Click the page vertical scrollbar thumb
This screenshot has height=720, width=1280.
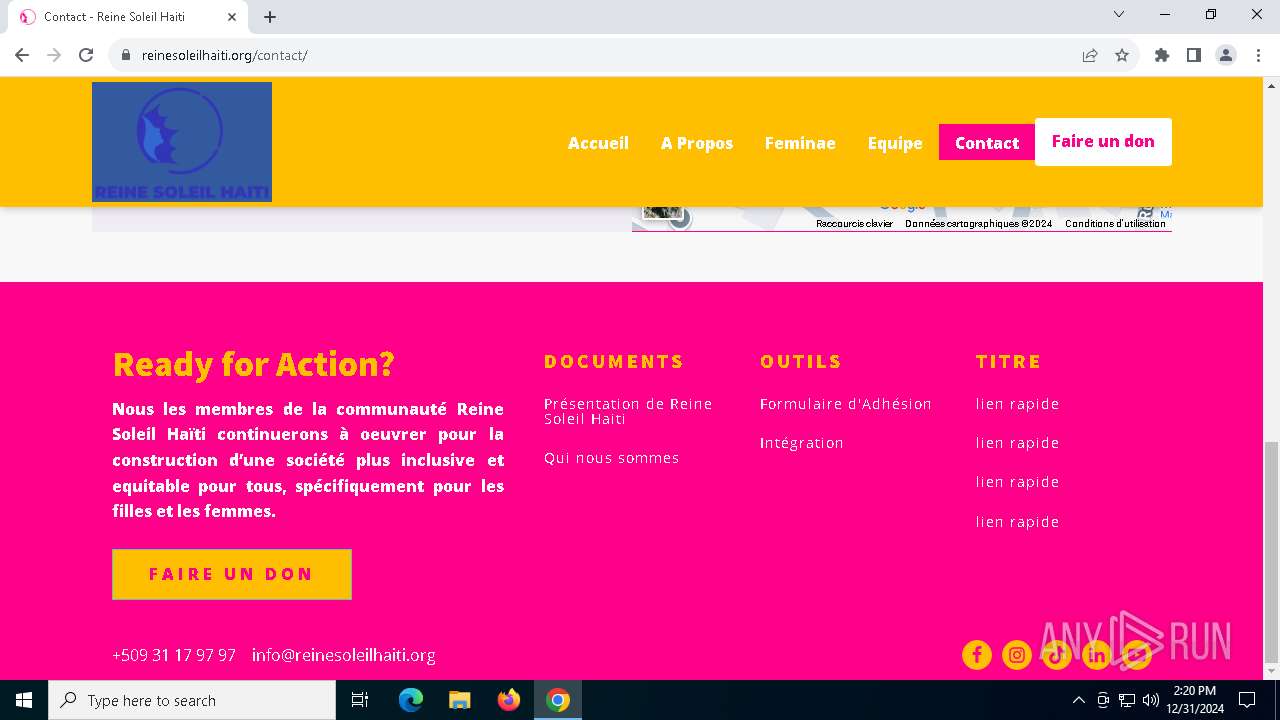tap(1271, 553)
